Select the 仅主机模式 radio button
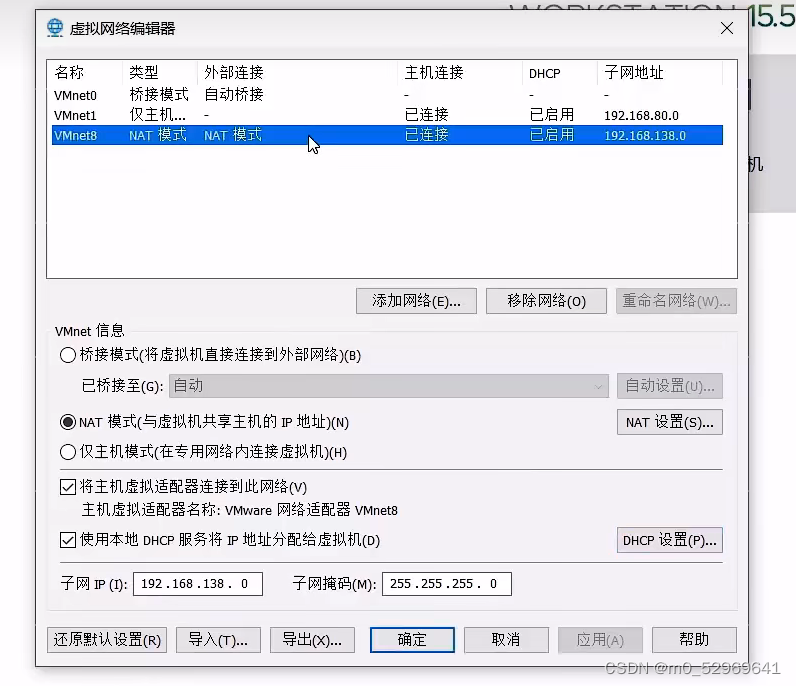The height and width of the screenshot is (686, 796). pos(68,452)
